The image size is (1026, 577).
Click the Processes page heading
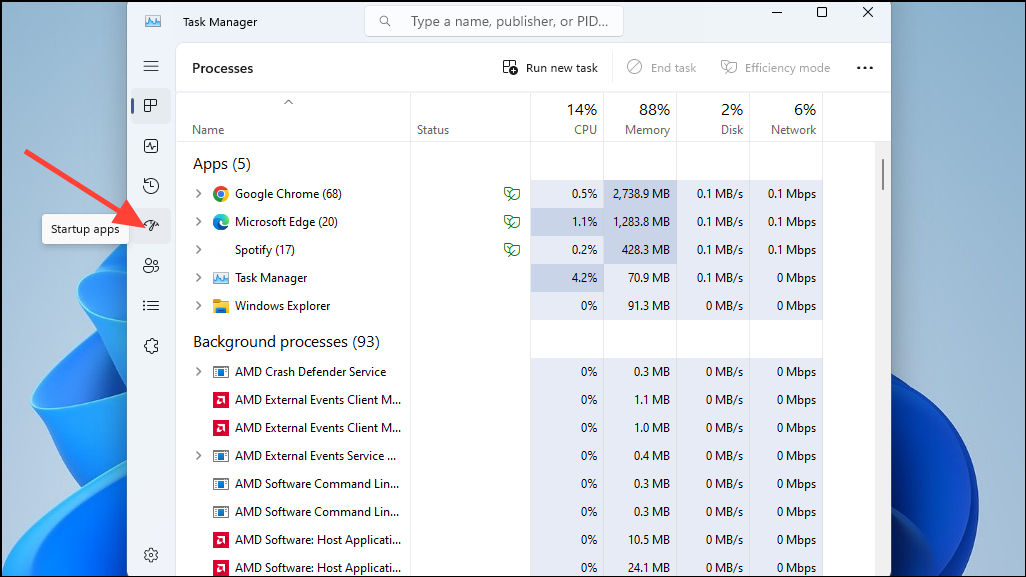click(222, 68)
